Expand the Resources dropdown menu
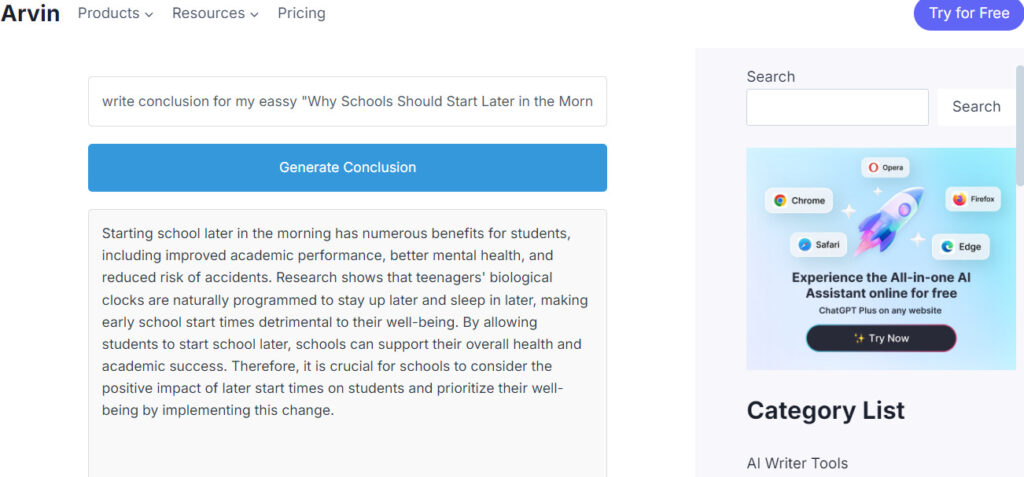 click(215, 13)
